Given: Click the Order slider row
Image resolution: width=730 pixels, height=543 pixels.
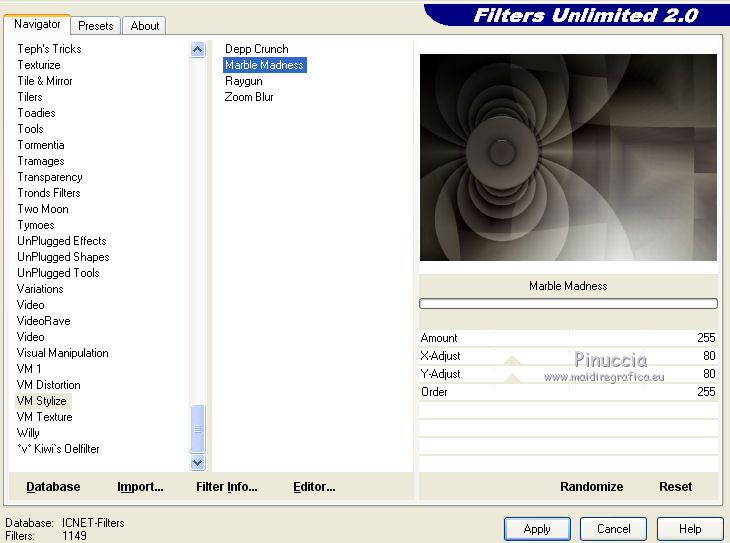Looking at the screenshot, I should pyautogui.click(x=568, y=392).
